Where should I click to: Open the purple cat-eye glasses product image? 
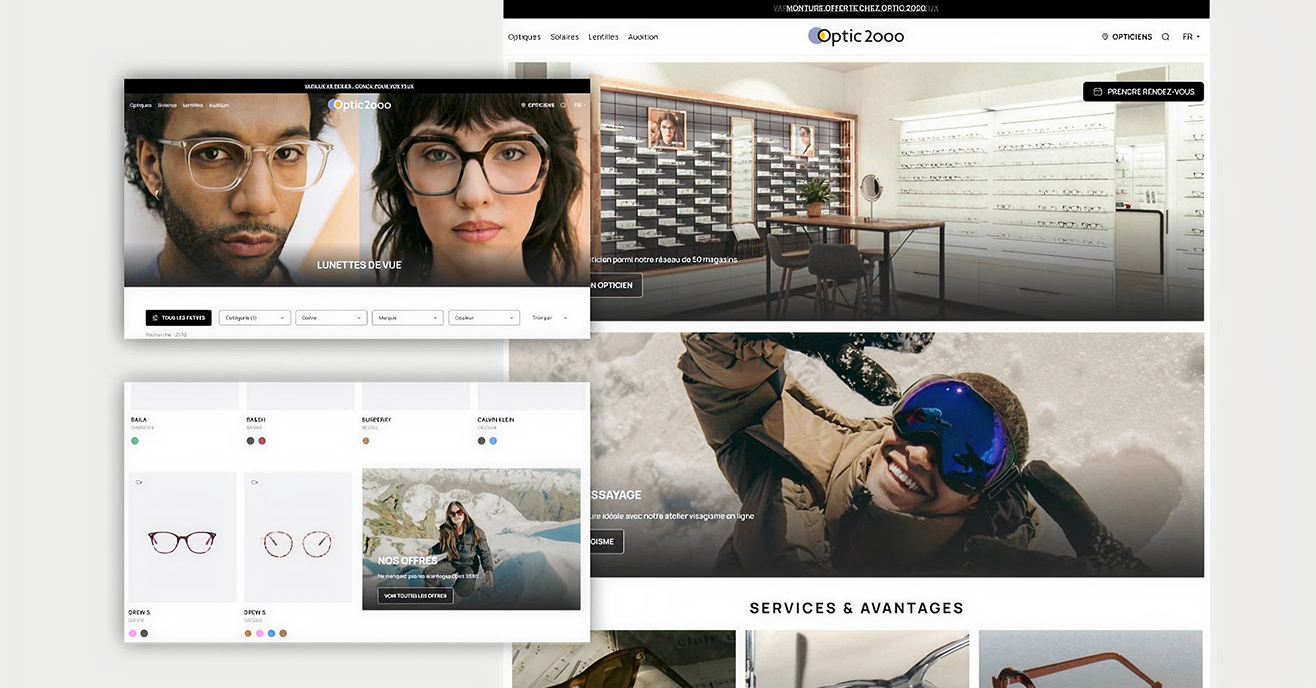[x=182, y=538]
